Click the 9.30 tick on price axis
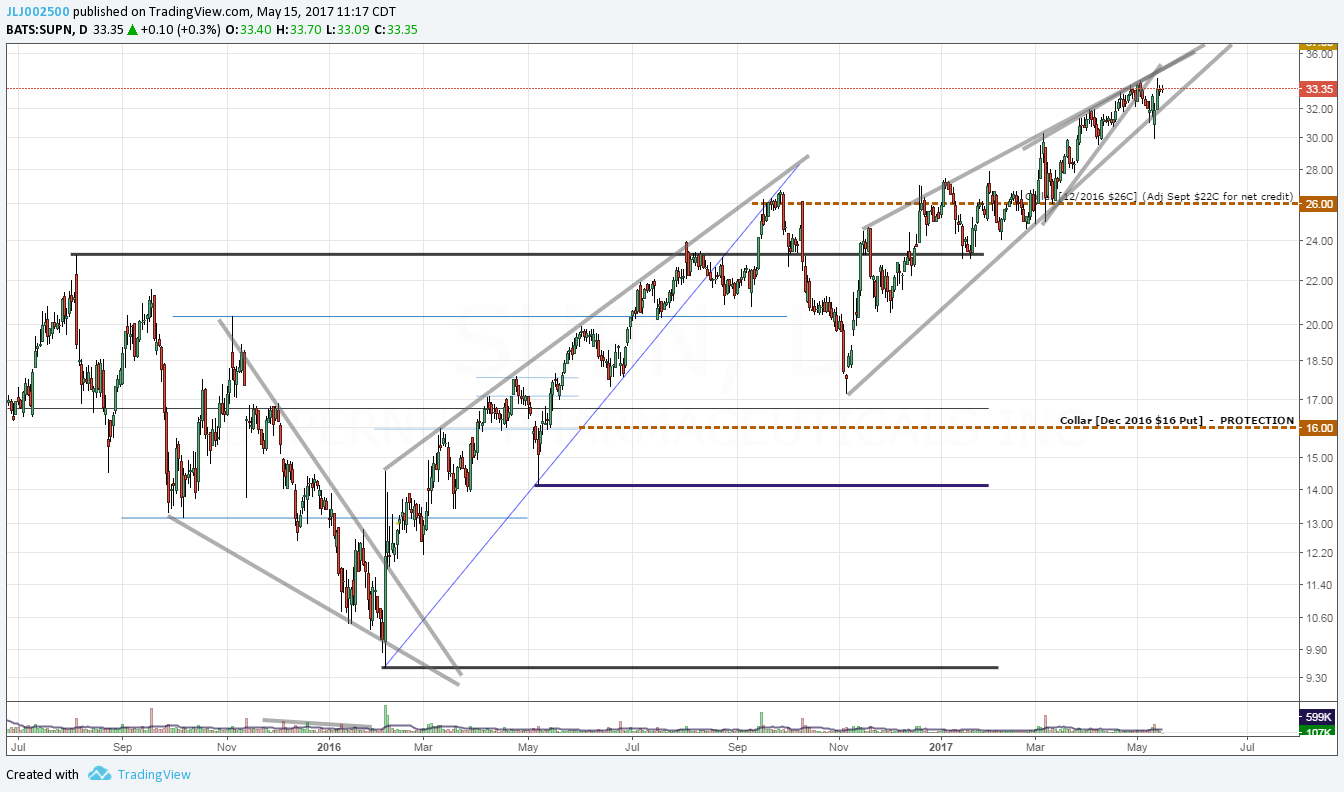This screenshot has width=1344, height=792. pyautogui.click(x=1316, y=678)
